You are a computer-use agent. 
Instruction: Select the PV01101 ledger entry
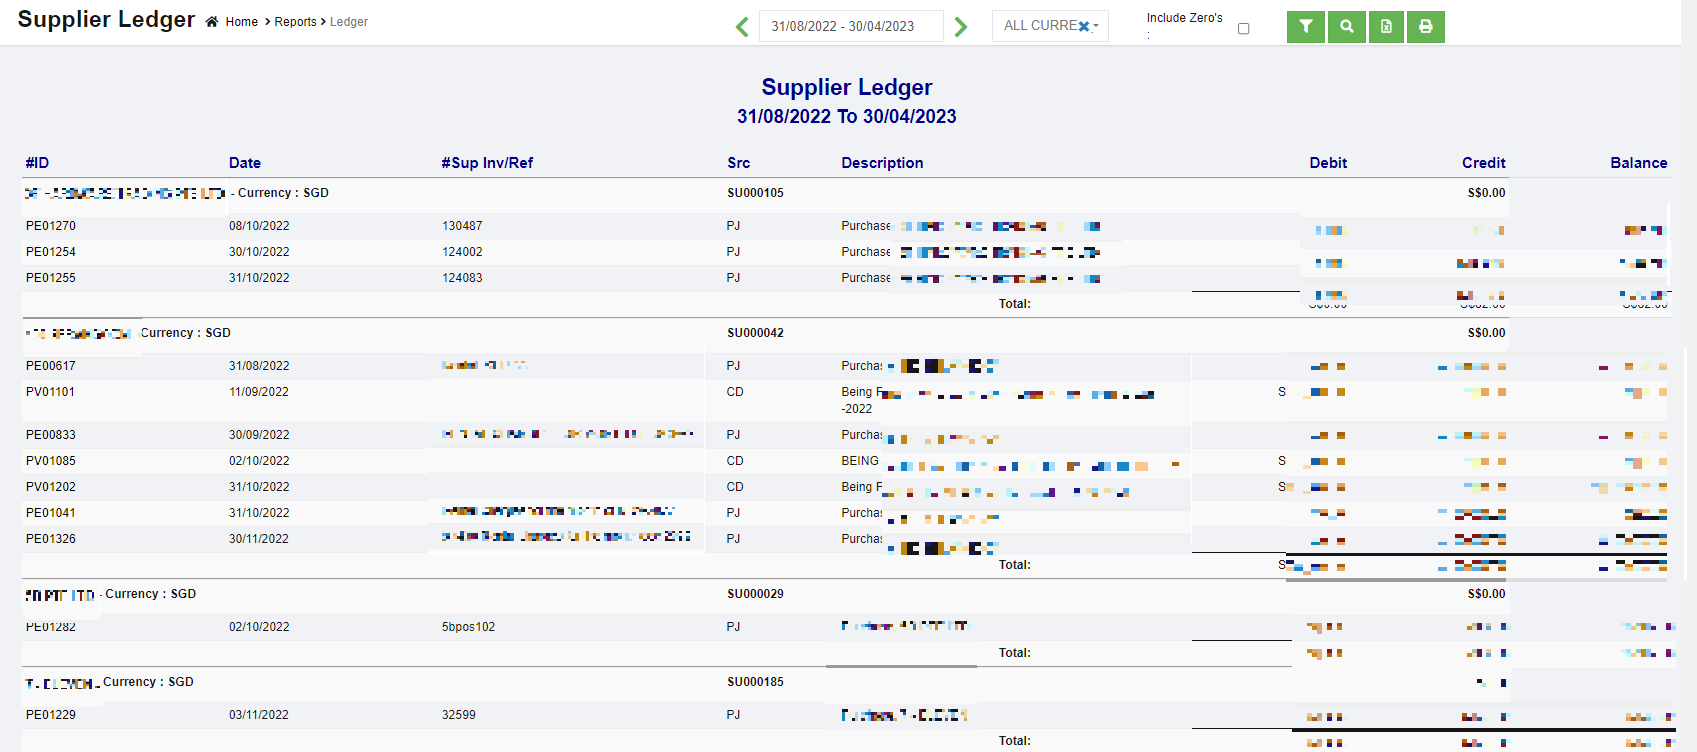[x=51, y=392]
